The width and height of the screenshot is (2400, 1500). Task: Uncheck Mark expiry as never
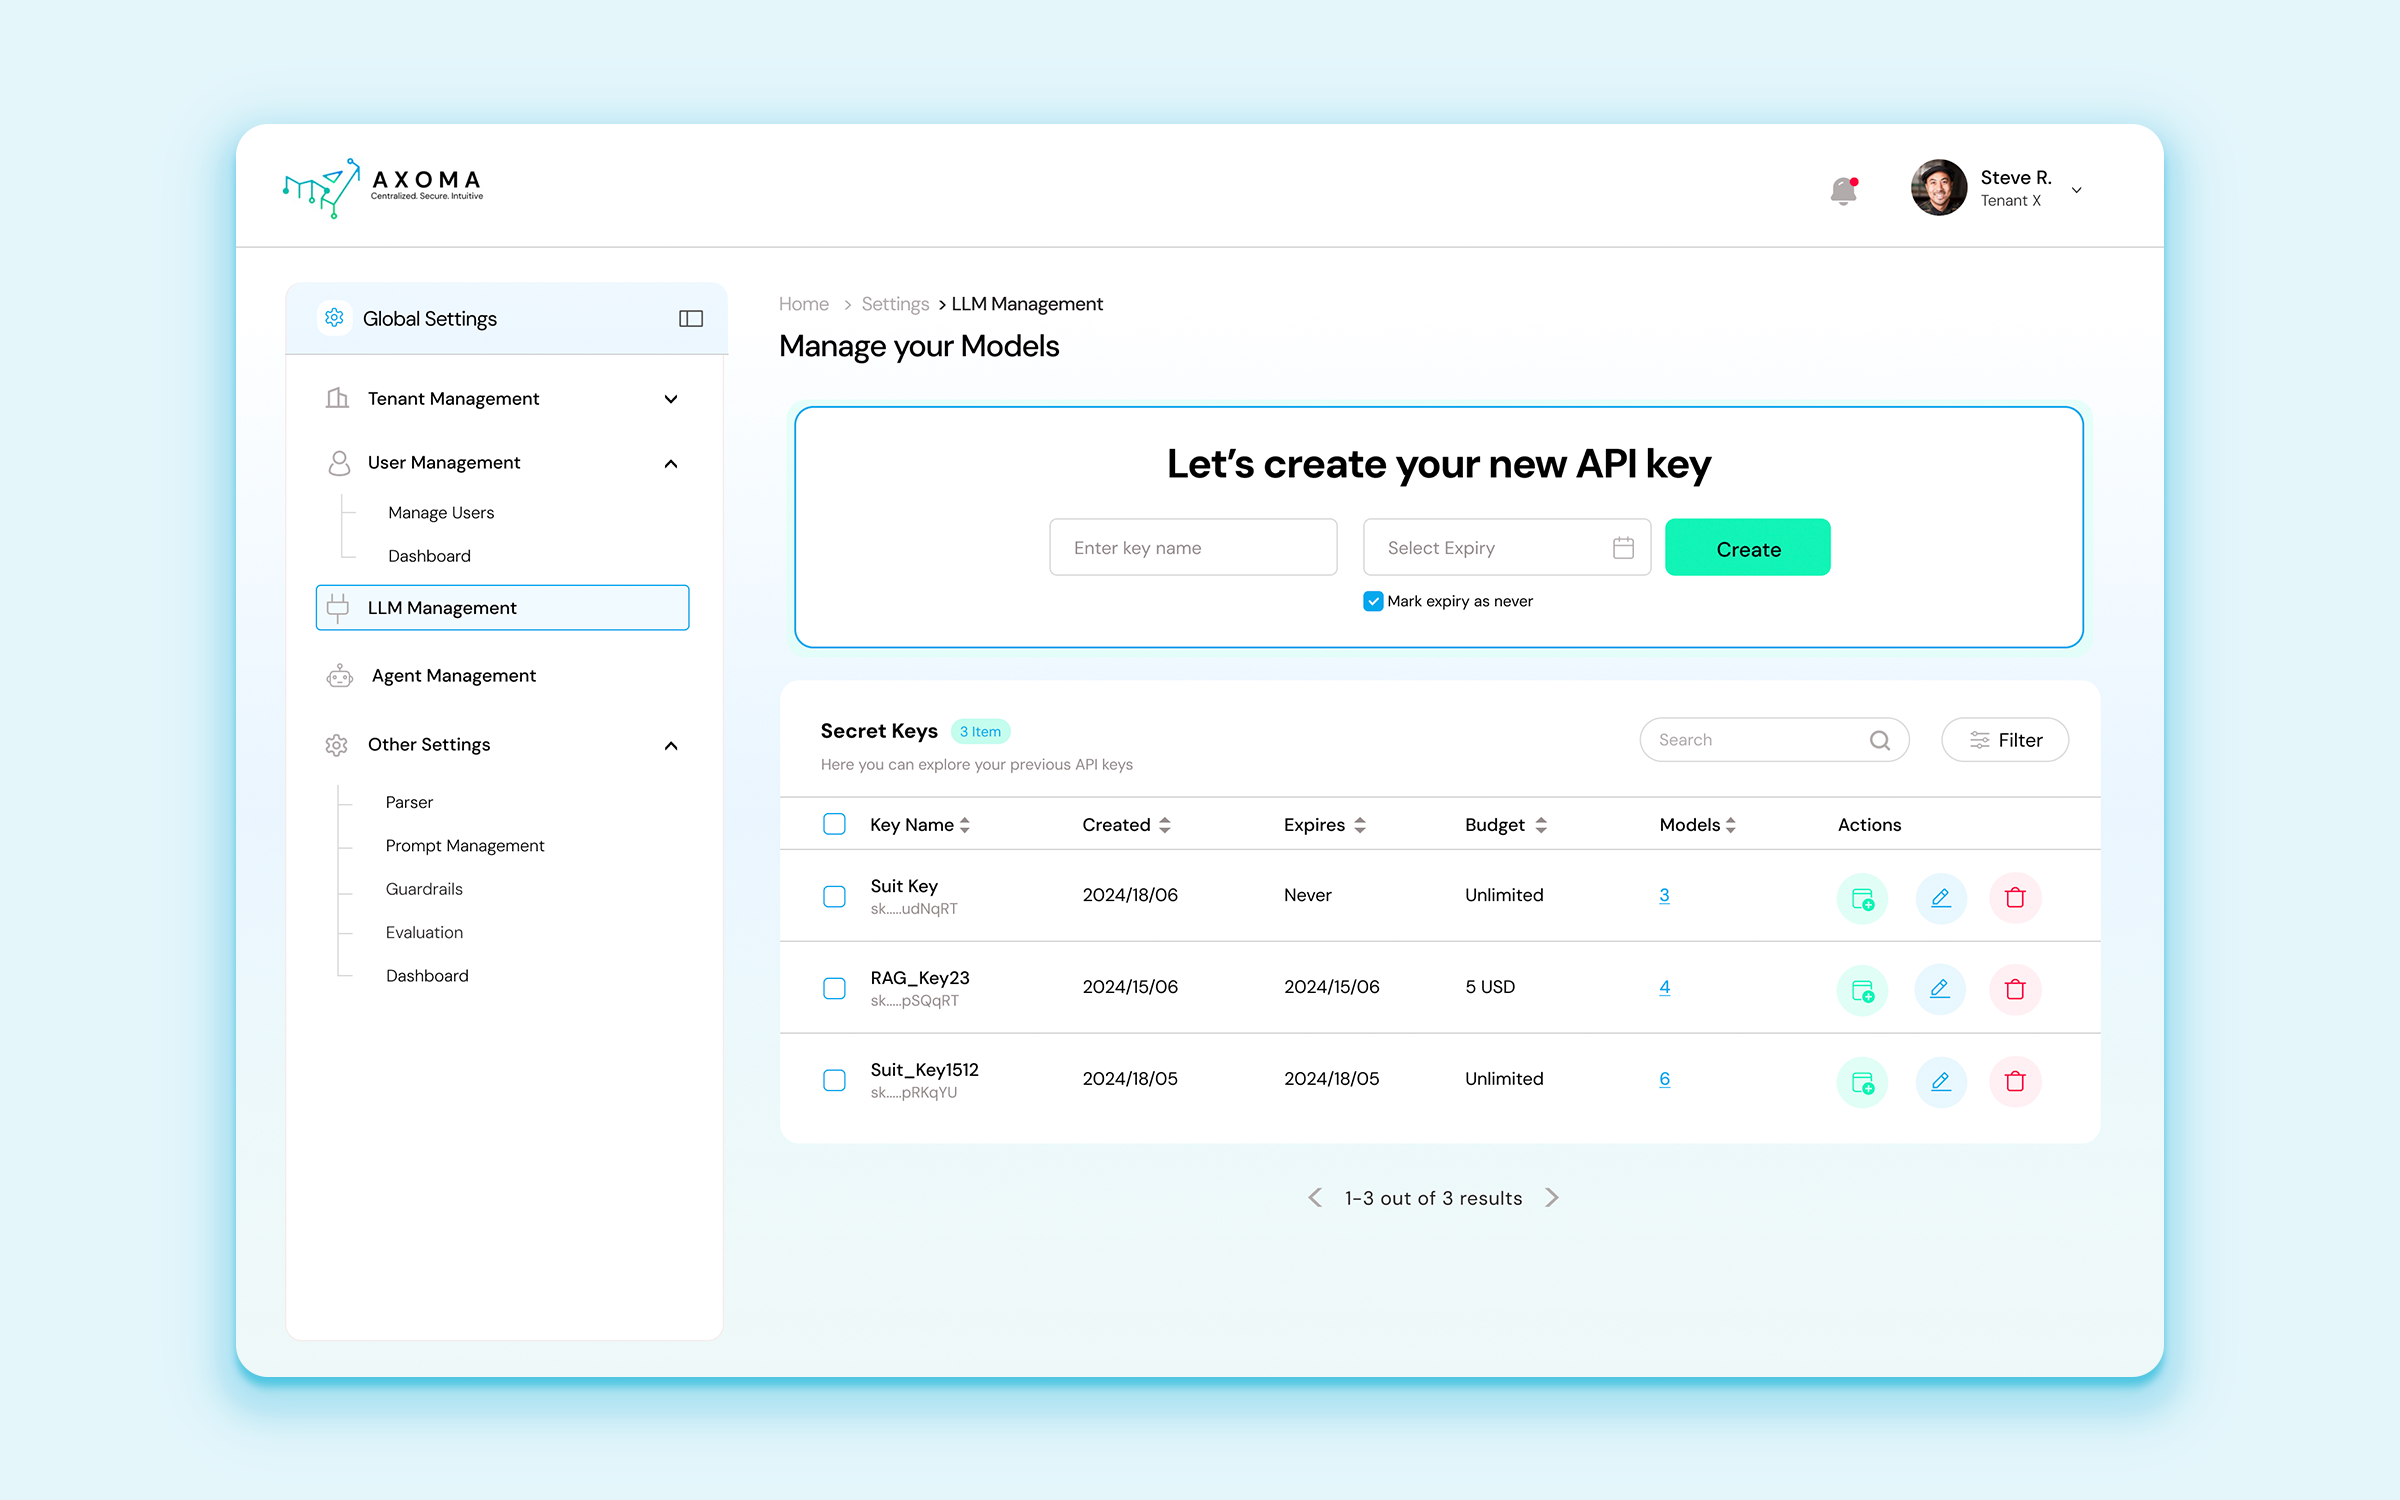(x=1373, y=601)
